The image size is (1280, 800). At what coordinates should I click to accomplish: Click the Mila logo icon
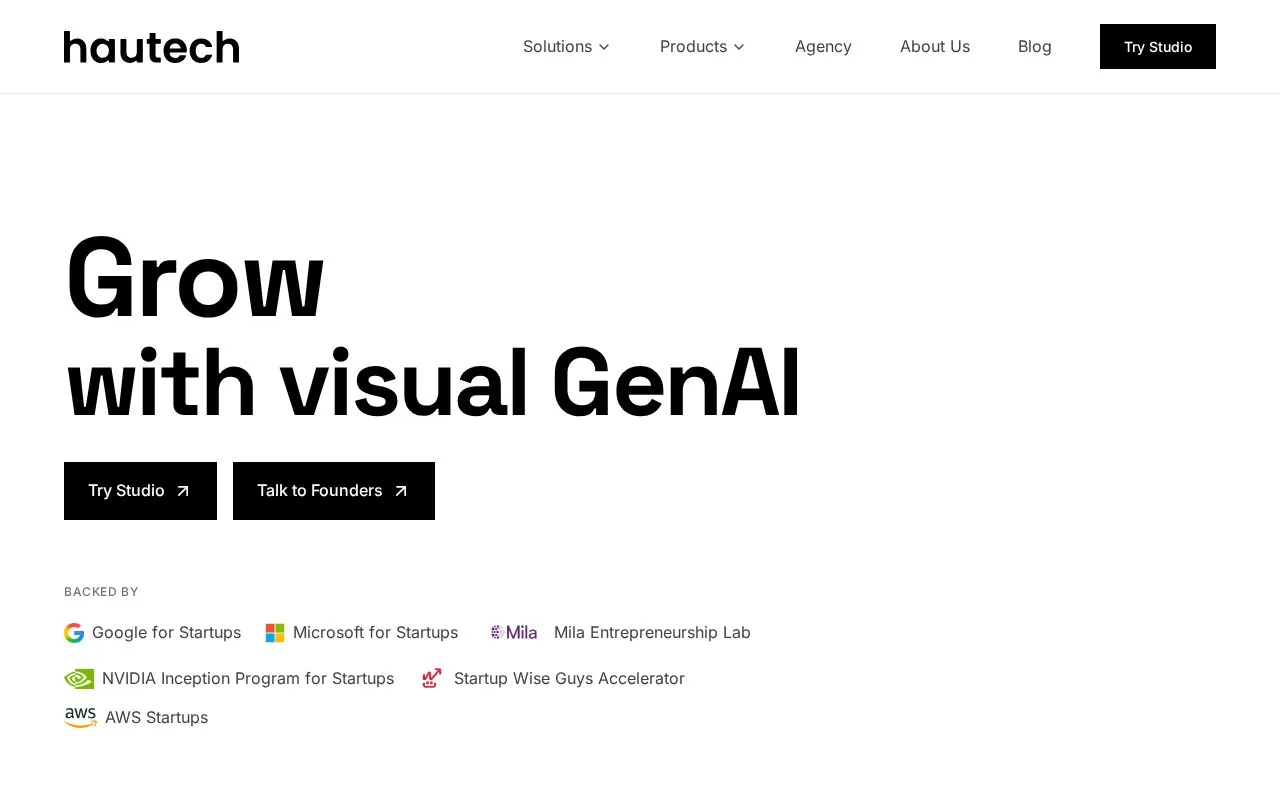514,633
